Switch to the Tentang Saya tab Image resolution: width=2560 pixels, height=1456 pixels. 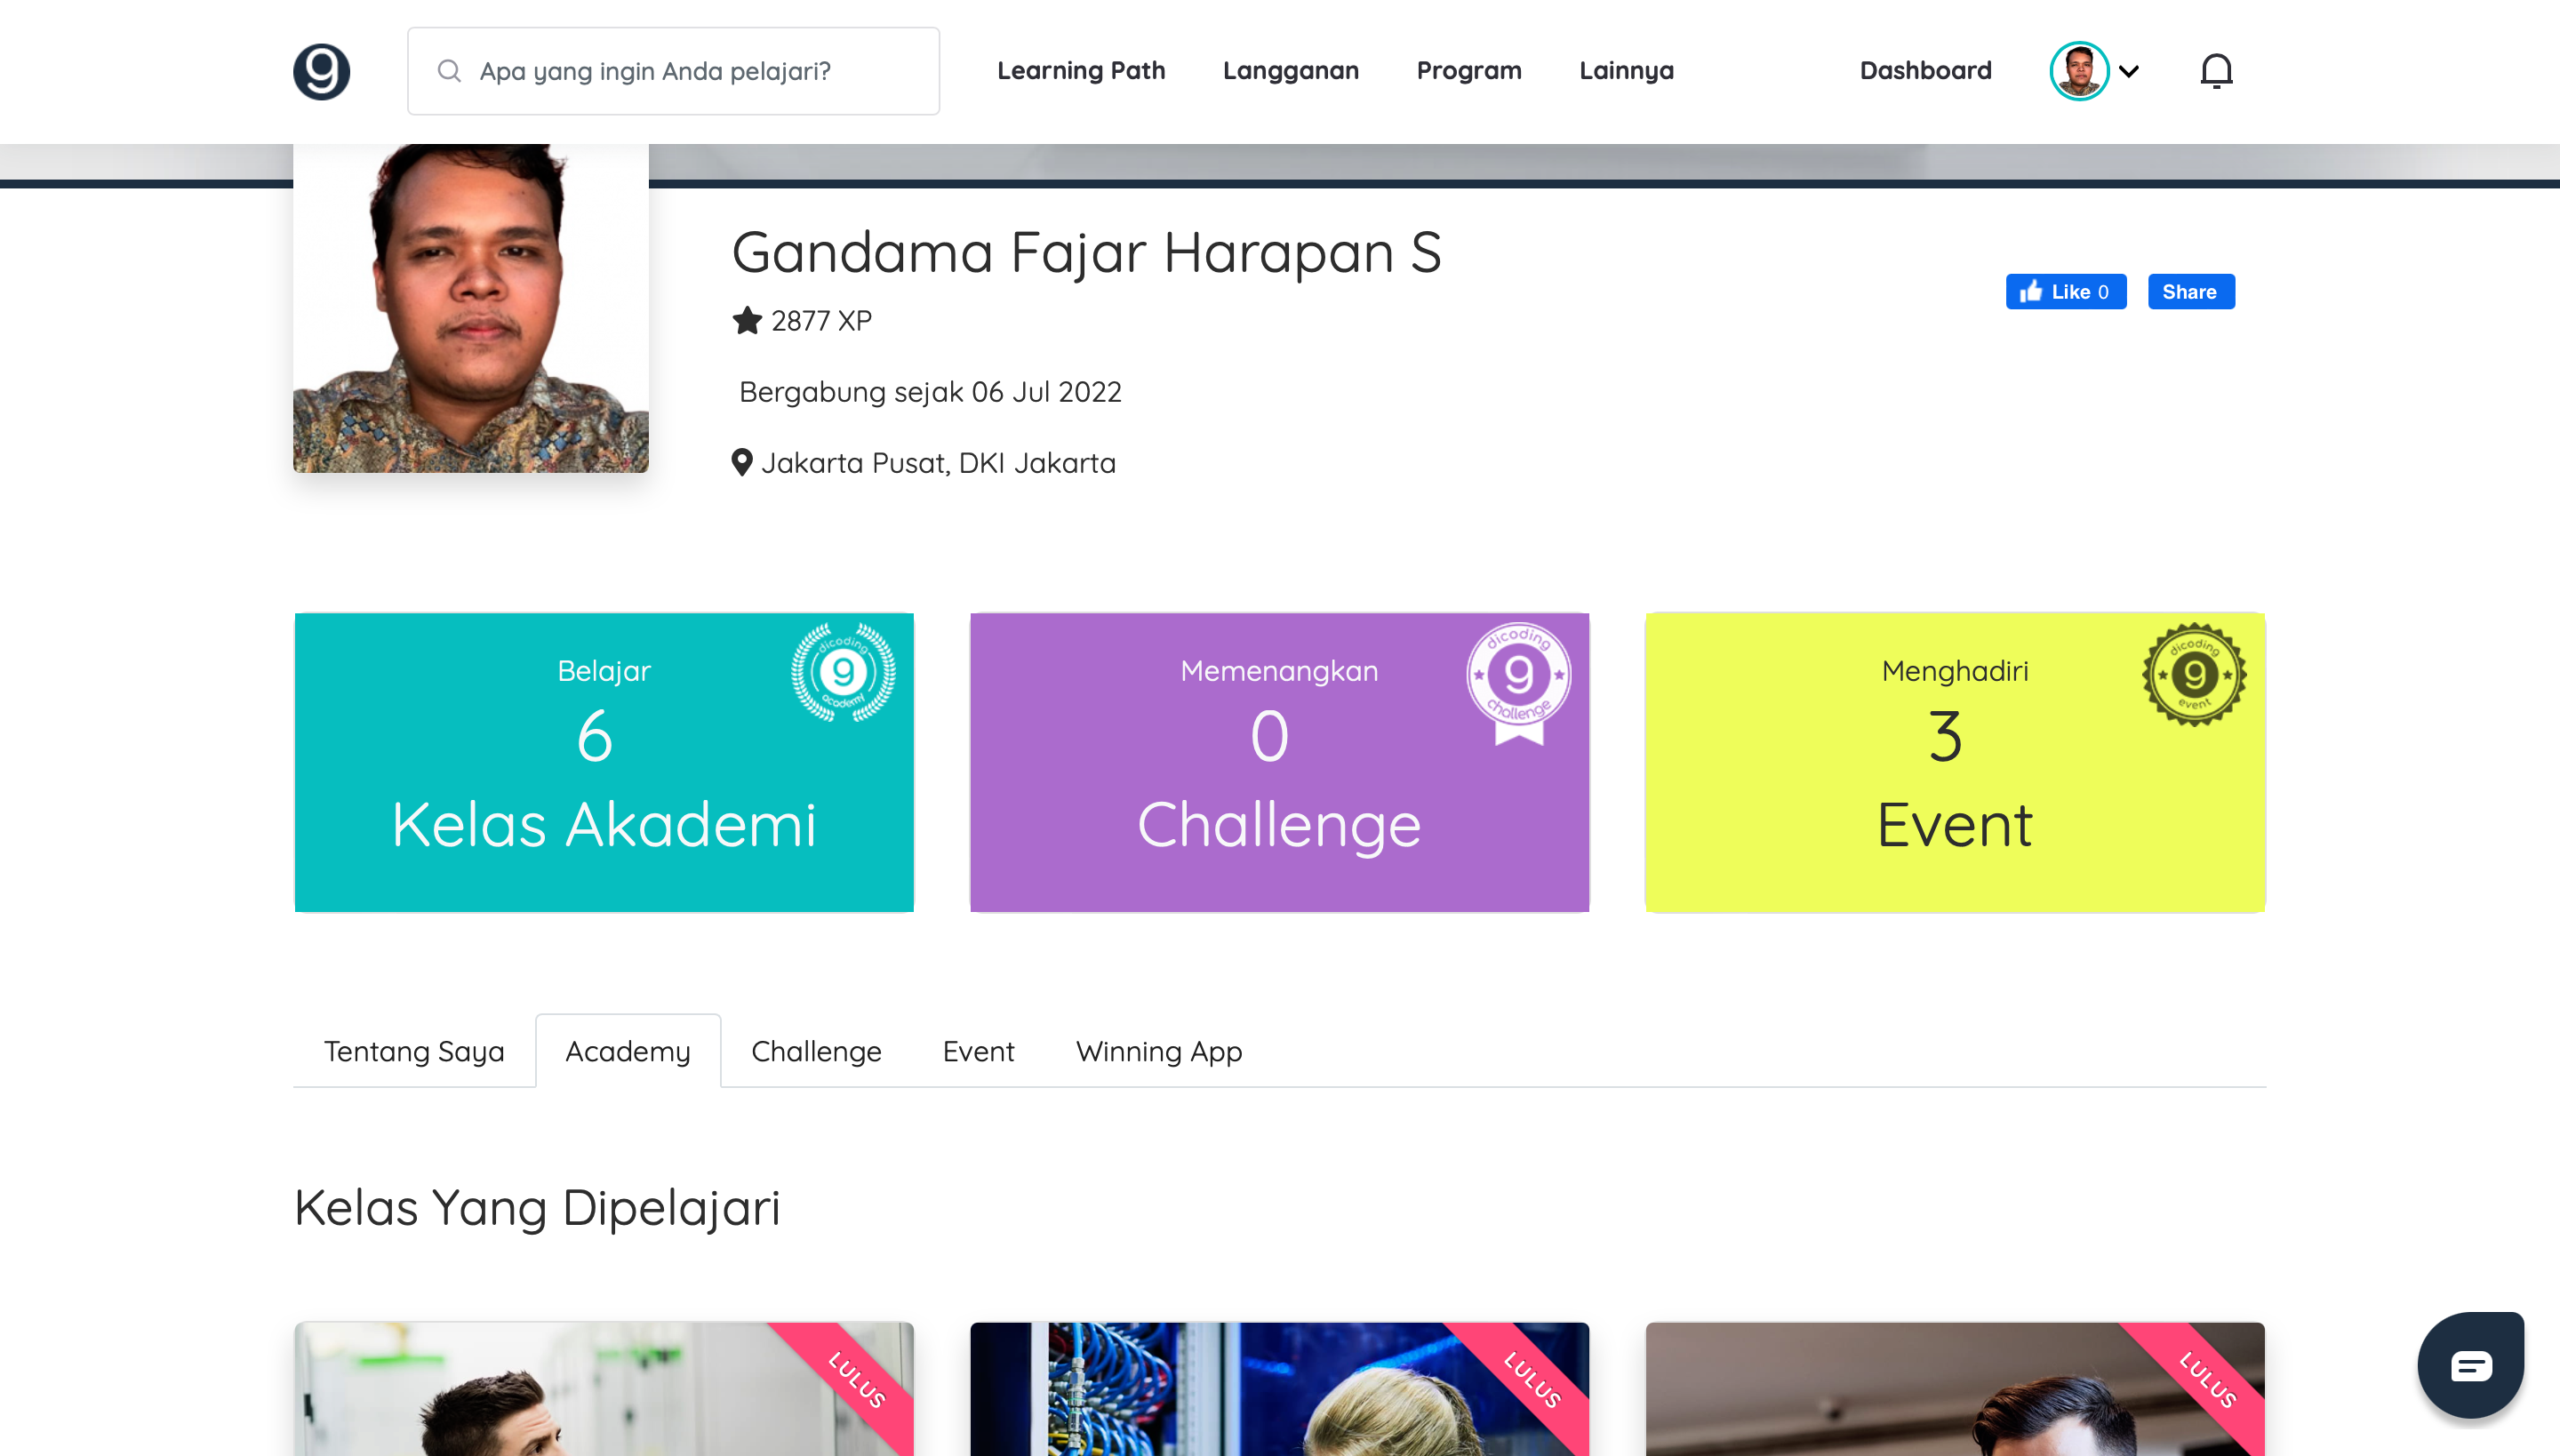[x=414, y=1051]
